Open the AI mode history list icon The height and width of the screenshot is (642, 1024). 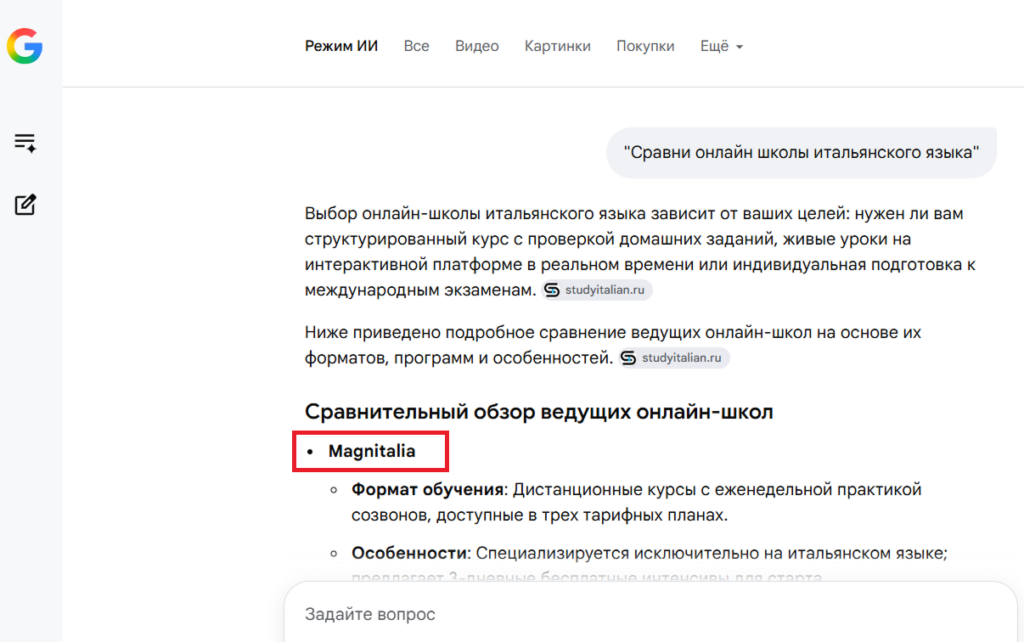tap(25, 142)
